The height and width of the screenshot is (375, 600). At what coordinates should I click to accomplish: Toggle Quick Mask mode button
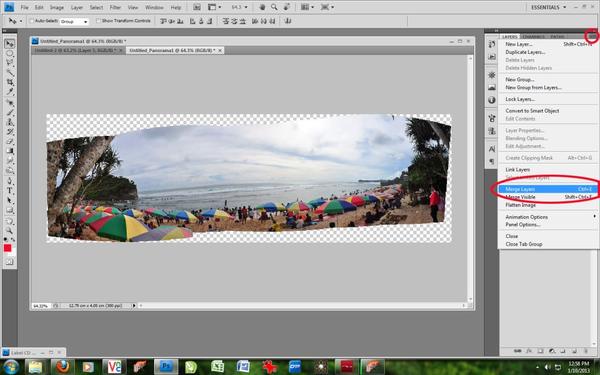[x=10, y=262]
